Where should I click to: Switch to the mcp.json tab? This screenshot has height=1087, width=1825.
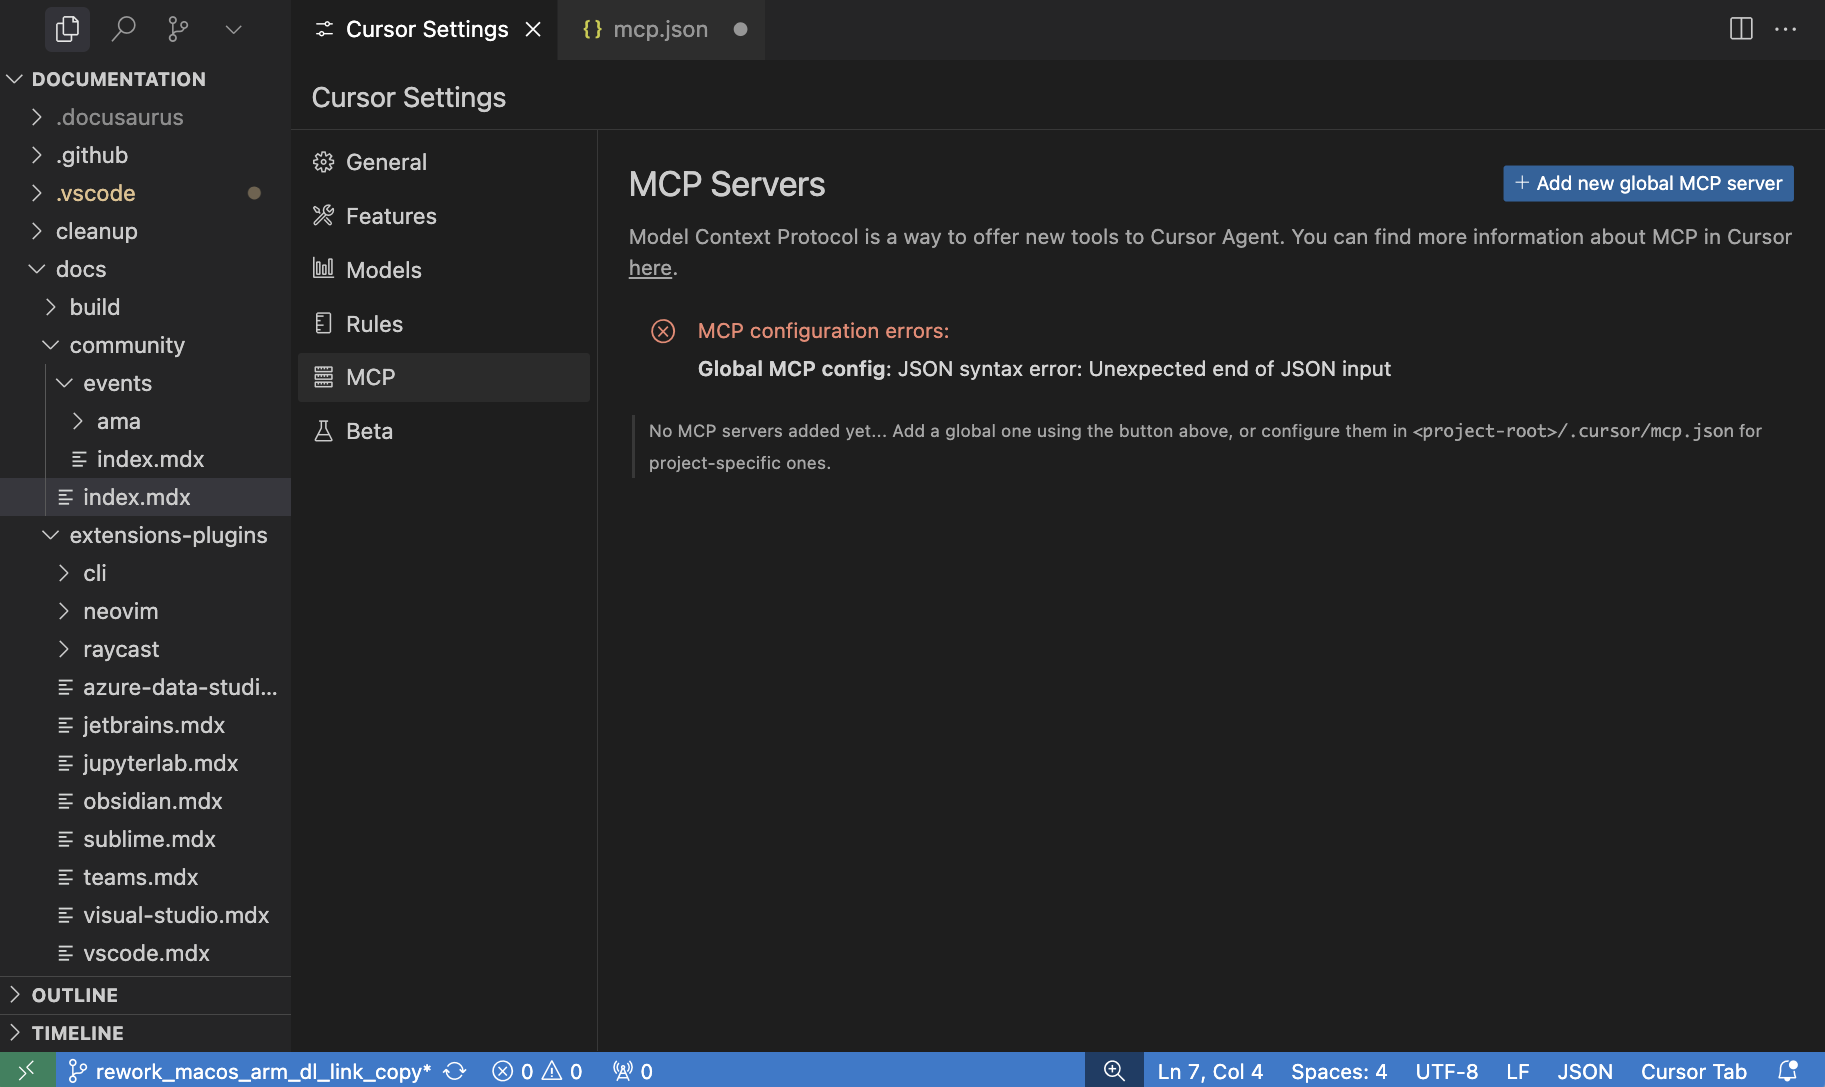tap(660, 29)
